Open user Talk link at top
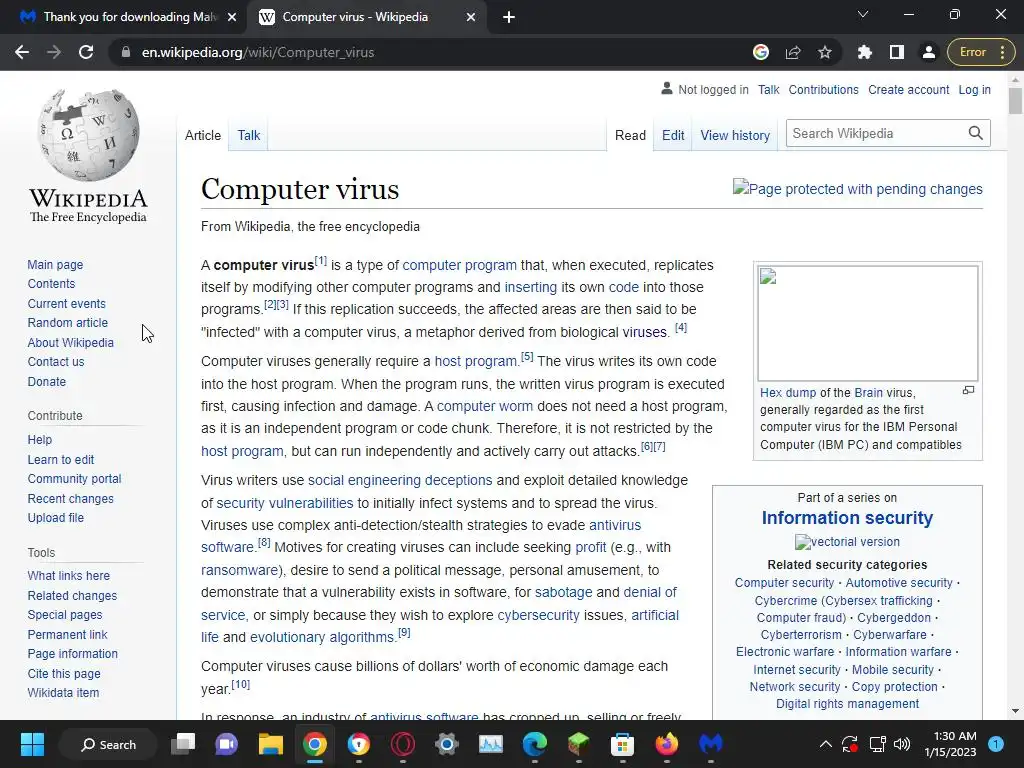Image resolution: width=1024 pixels, height=768 pixels. pyautogui.click(x=769, y=89)
